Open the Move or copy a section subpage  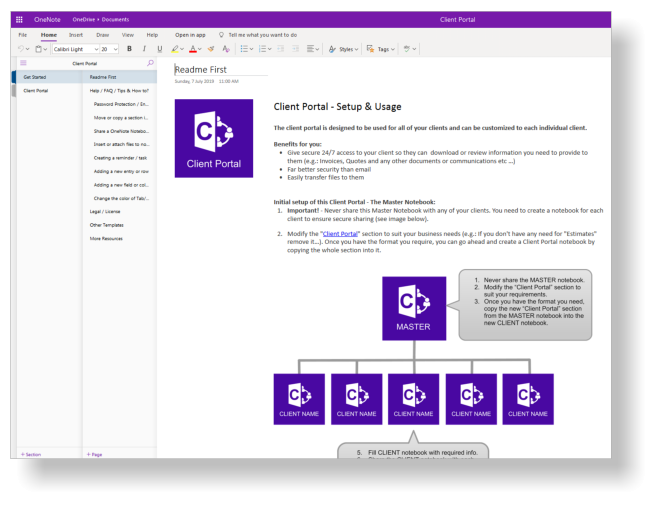[120, 118]
